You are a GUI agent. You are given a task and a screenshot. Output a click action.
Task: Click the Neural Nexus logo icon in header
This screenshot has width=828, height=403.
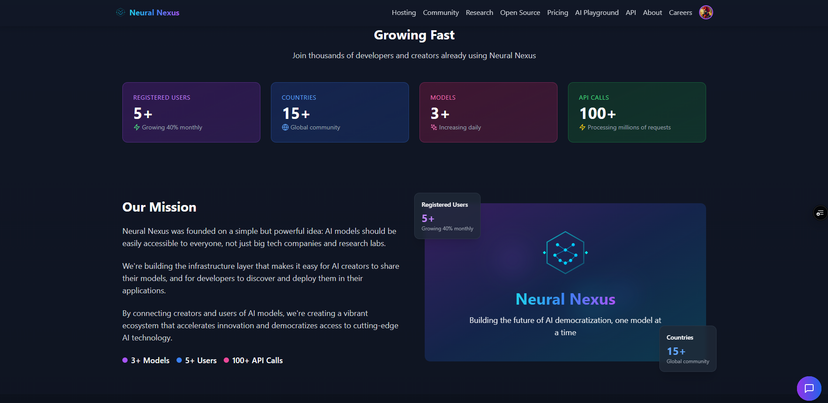click(x=120, y=13)
